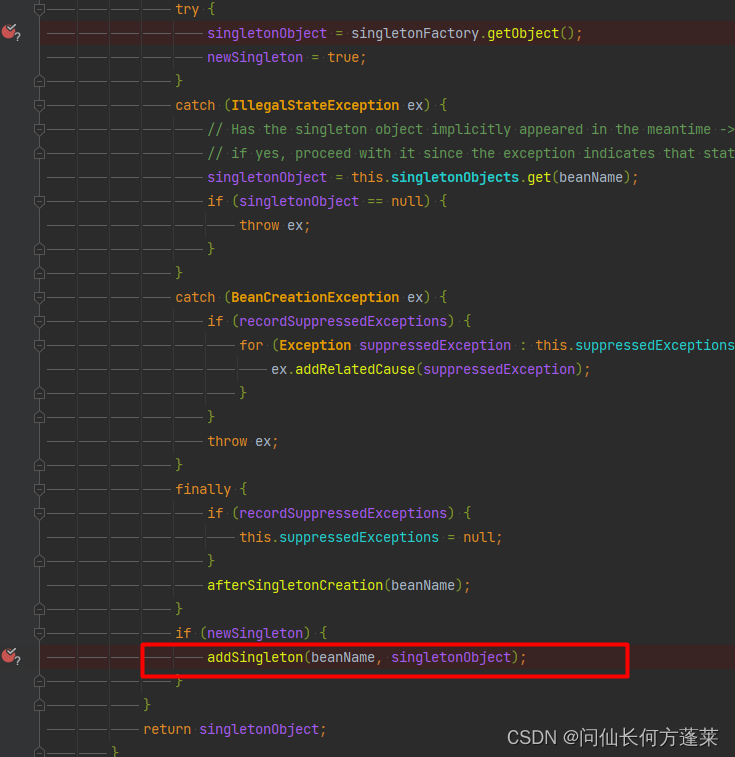Click fold end marker after 'newSingleton = true' line
This screenshot has height=757, width=735.
click(x=40, y=81)
